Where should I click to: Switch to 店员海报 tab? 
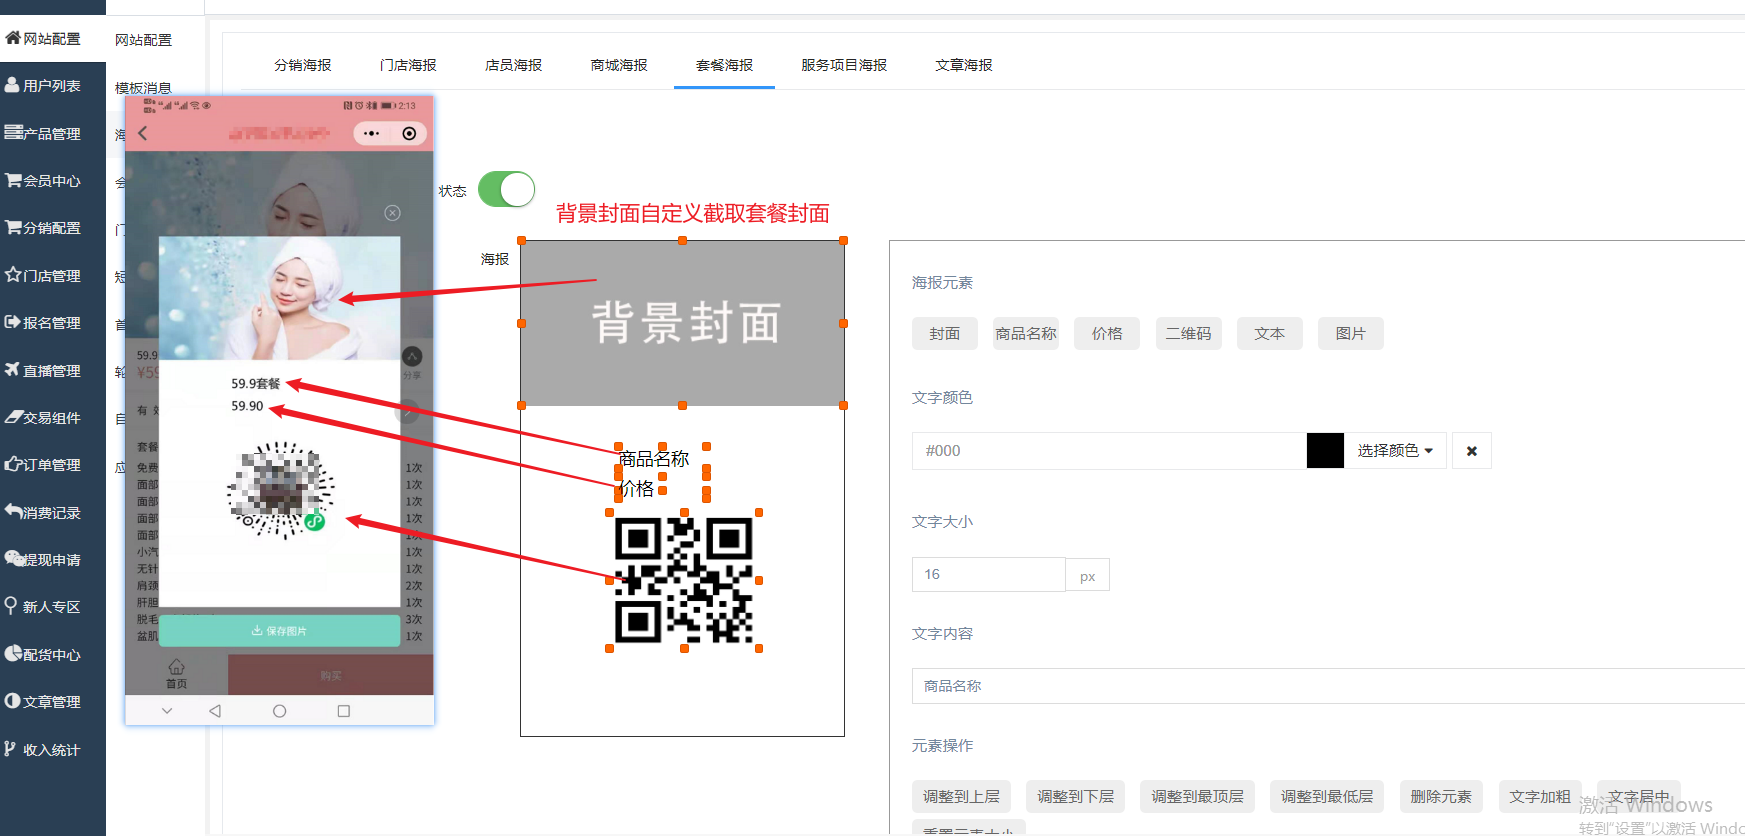pyautogui.click(x=514, y=65)
